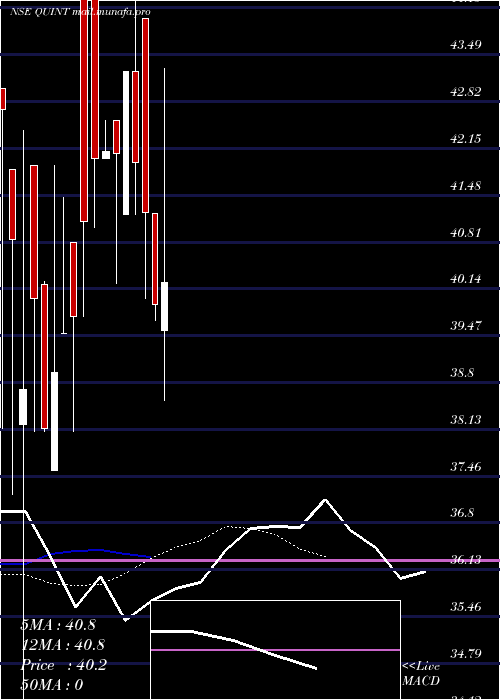Image resolution: width=500 pixels, height=700 pixels.
Task: Click the 41.48 price axis label
Action: click(466, 185)
